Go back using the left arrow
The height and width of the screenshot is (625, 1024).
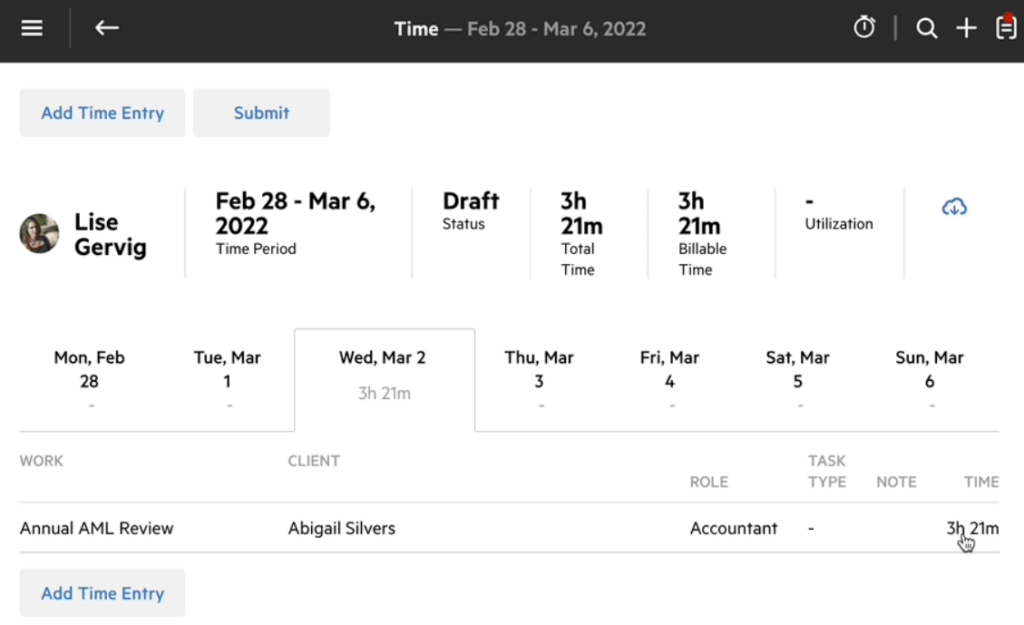(x=106, y=28)
